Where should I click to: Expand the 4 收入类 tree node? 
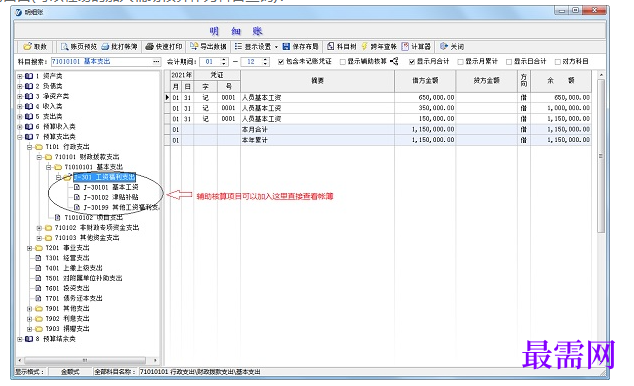pos(19,106)
